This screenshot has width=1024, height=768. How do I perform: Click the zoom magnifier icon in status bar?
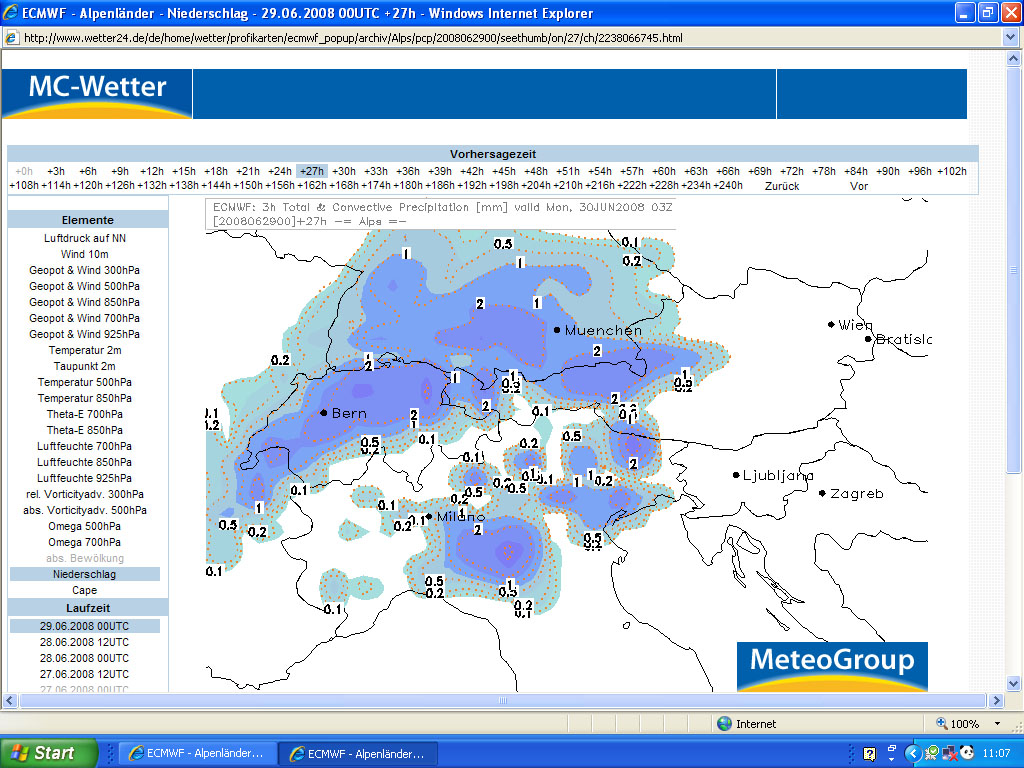point(941,723)
